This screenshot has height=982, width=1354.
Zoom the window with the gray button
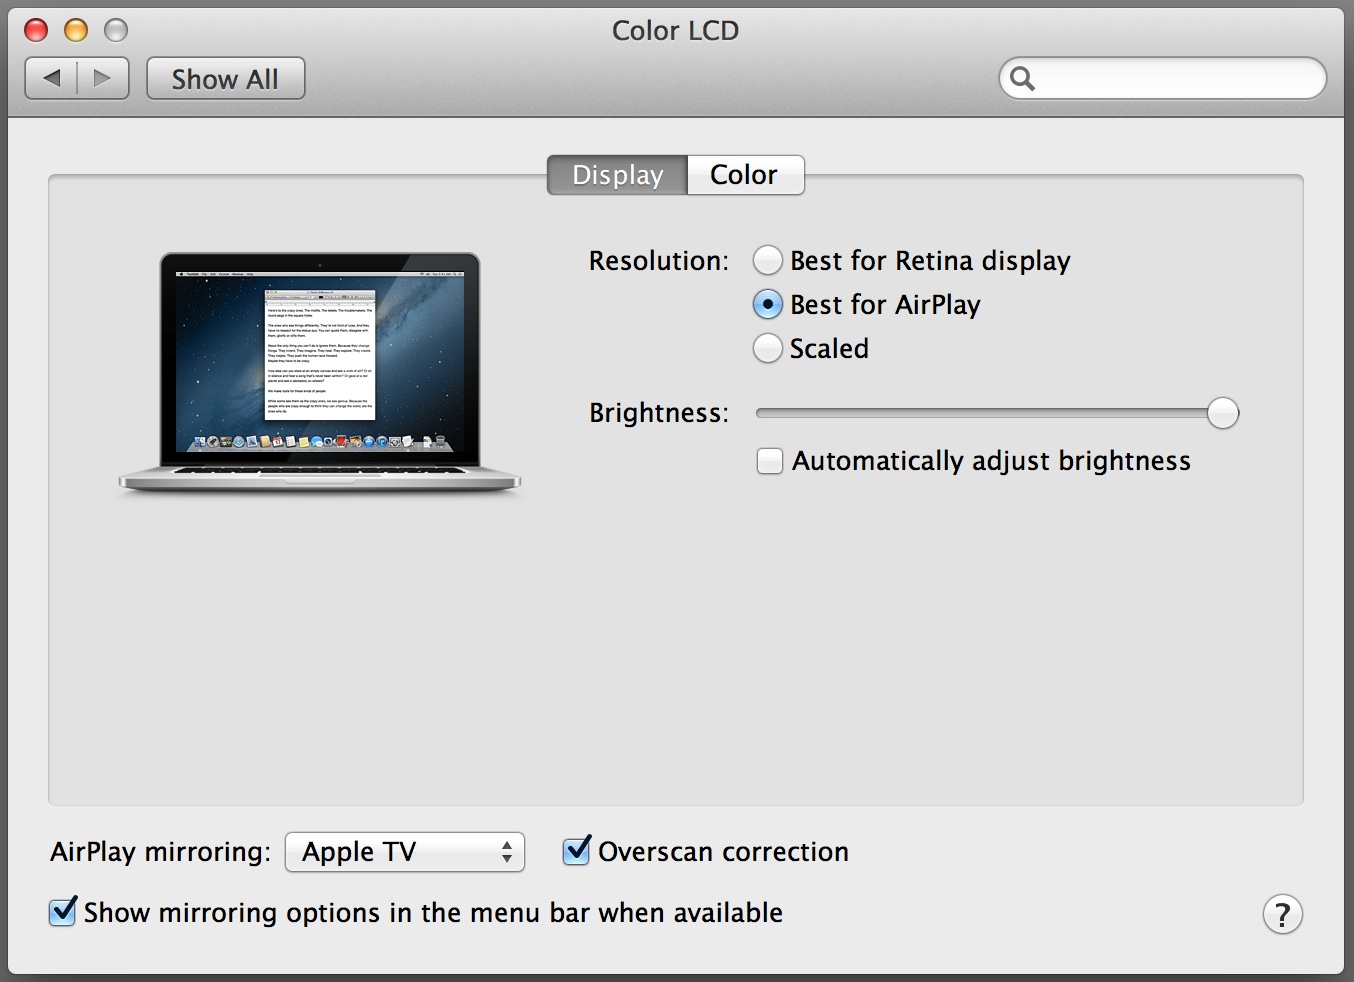tap(116, 30)
